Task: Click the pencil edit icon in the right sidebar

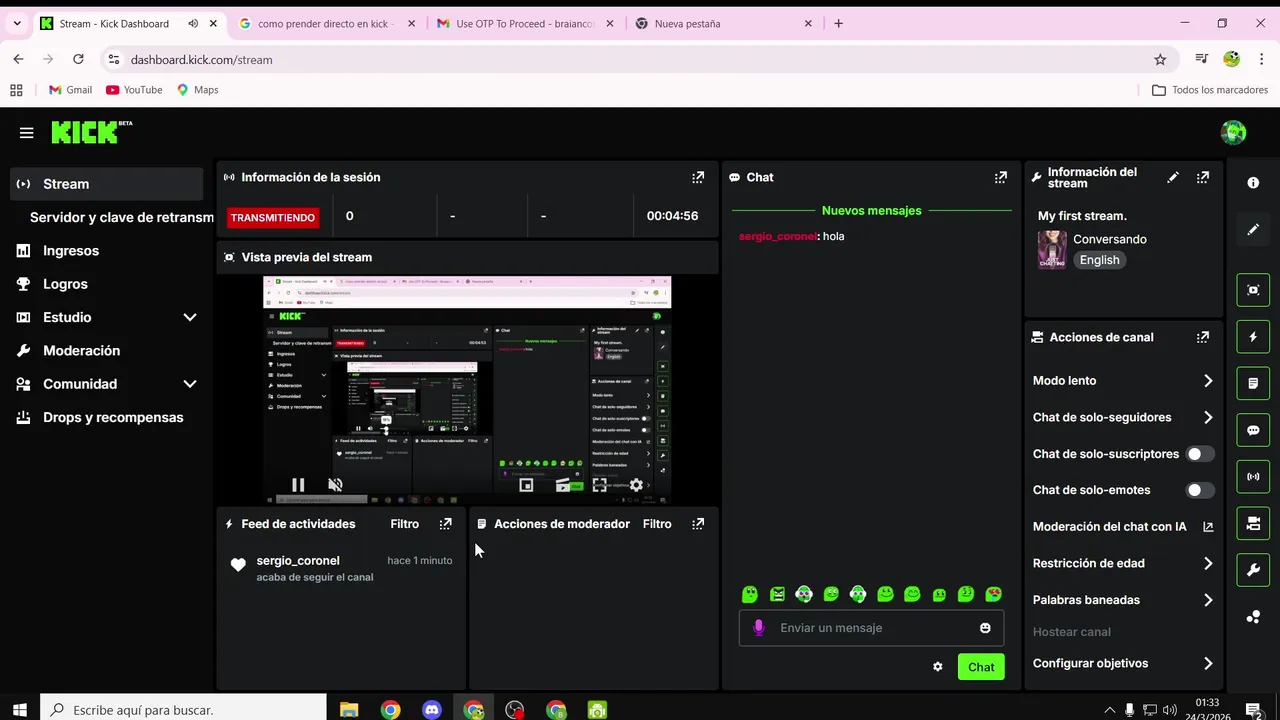Action: pos(1253,230)
